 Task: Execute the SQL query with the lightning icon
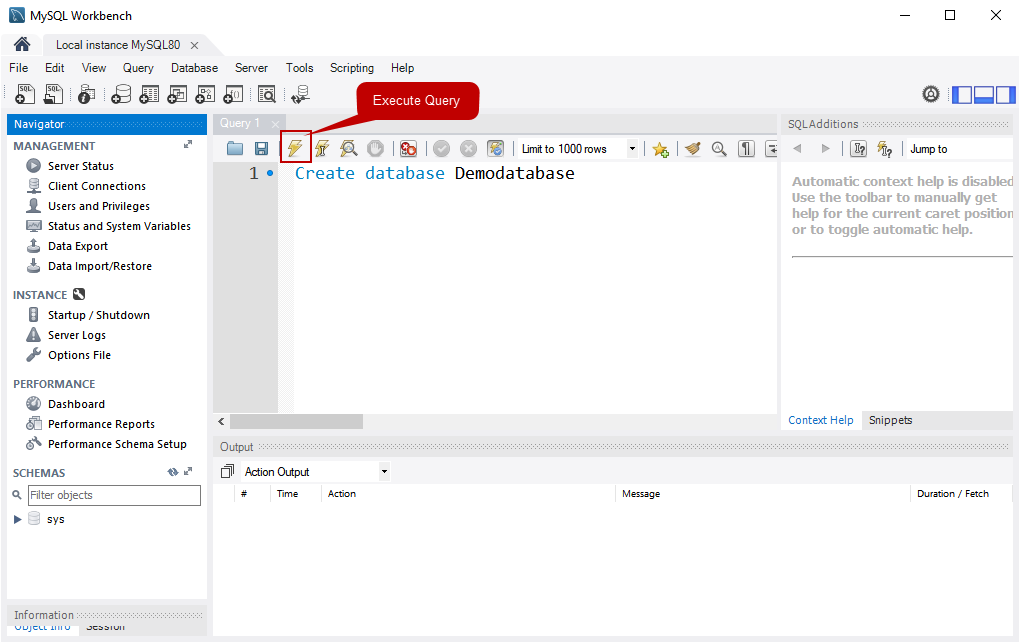pos(295,147)
